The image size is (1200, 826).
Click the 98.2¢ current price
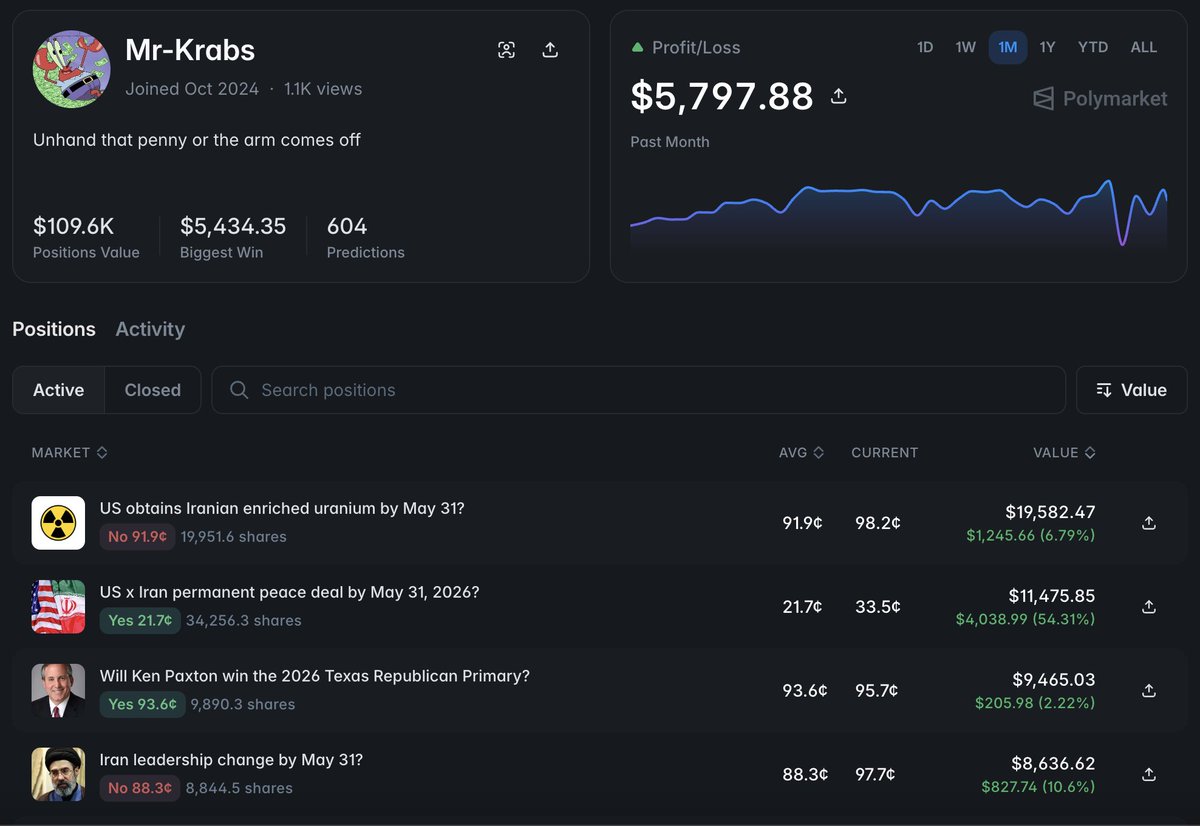tap(878, 523)
